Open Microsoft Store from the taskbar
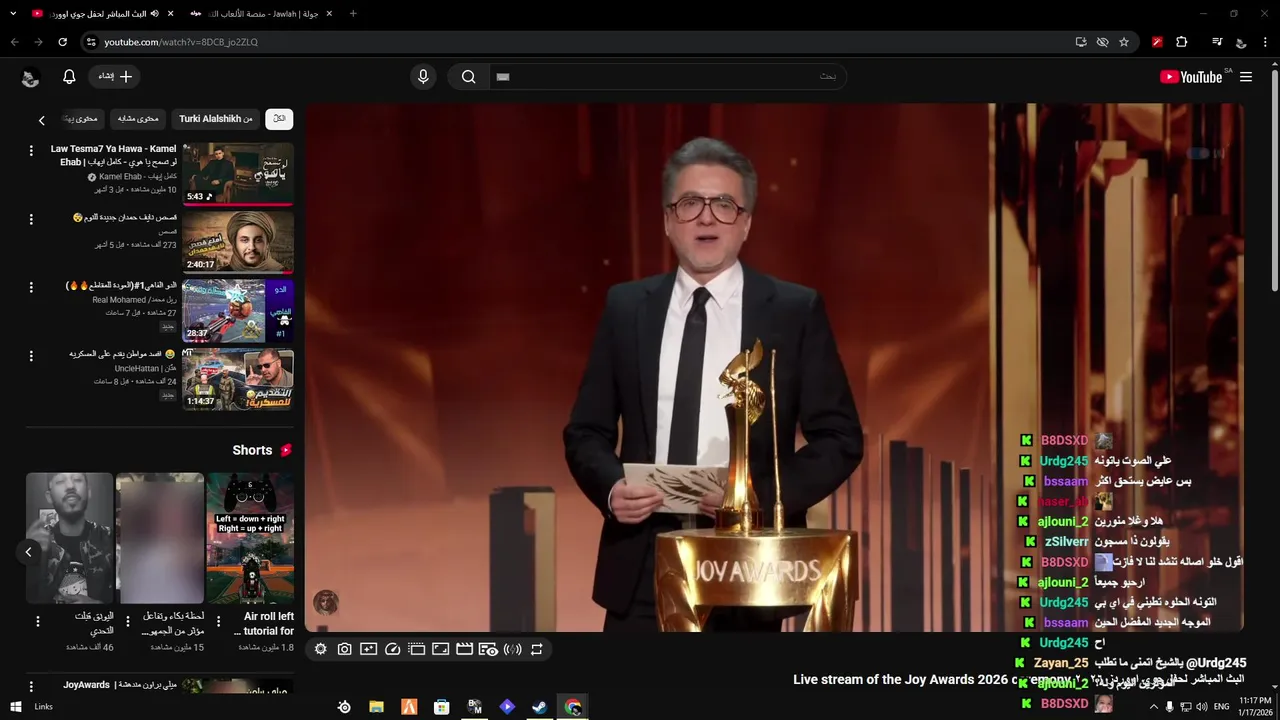 click(441, 707)
